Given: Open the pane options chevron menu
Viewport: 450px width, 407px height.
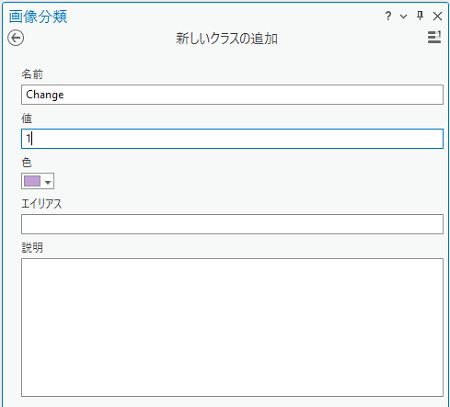Looking at the screenshot, I should (403, 16).
